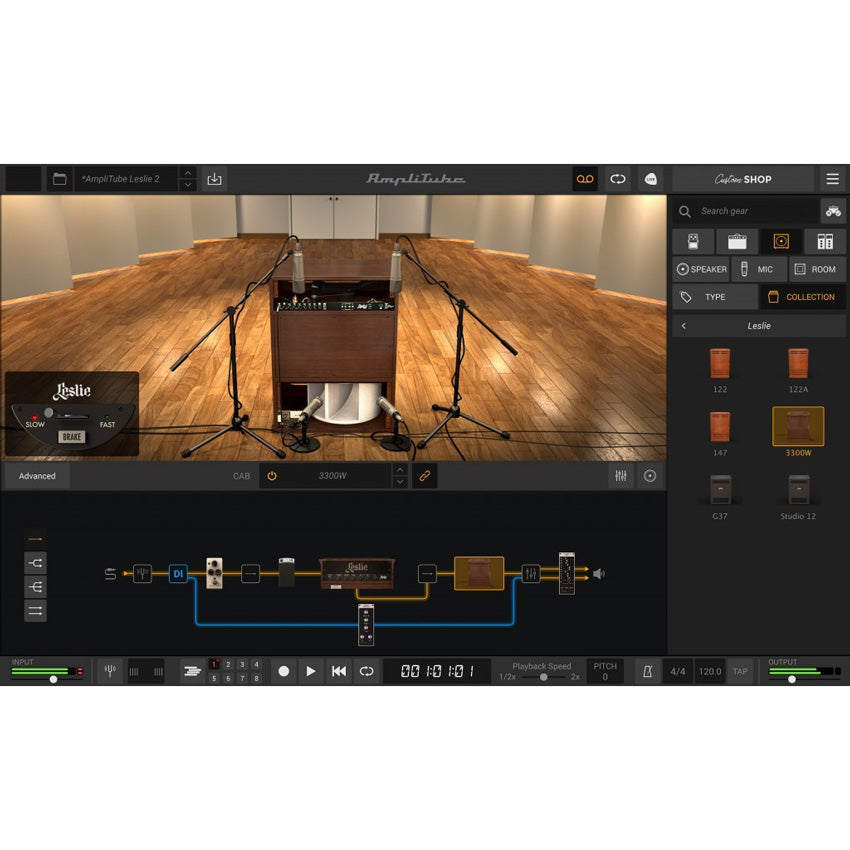Open the tuner in bottom bar
Viewport: 850px width, 850px height.
pos(110,671)
